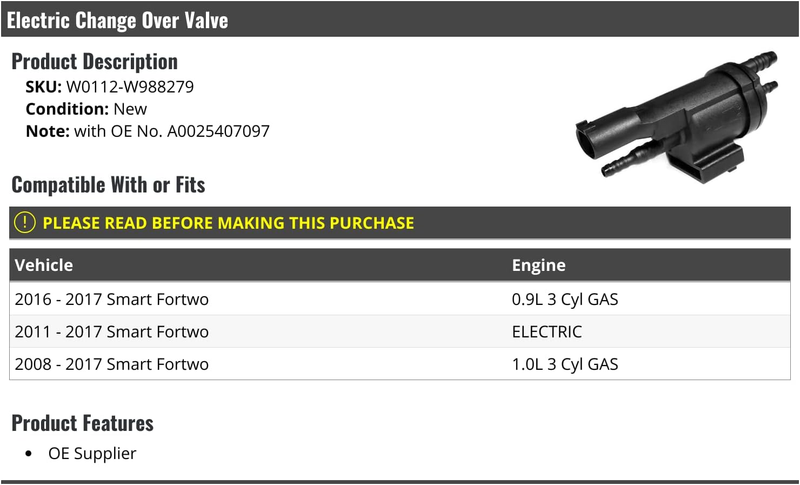This screenshot has width=800, height=485.
Task: Click the OE Supplier bullet item
Action: pyautogui.click(x=92, y=453)
